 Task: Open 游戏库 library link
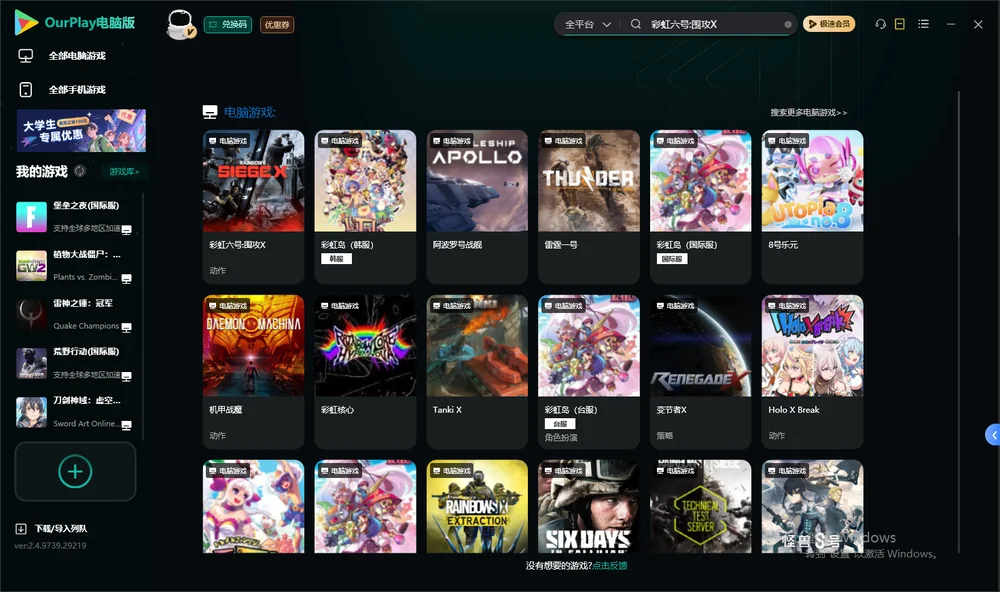point(124,172)
